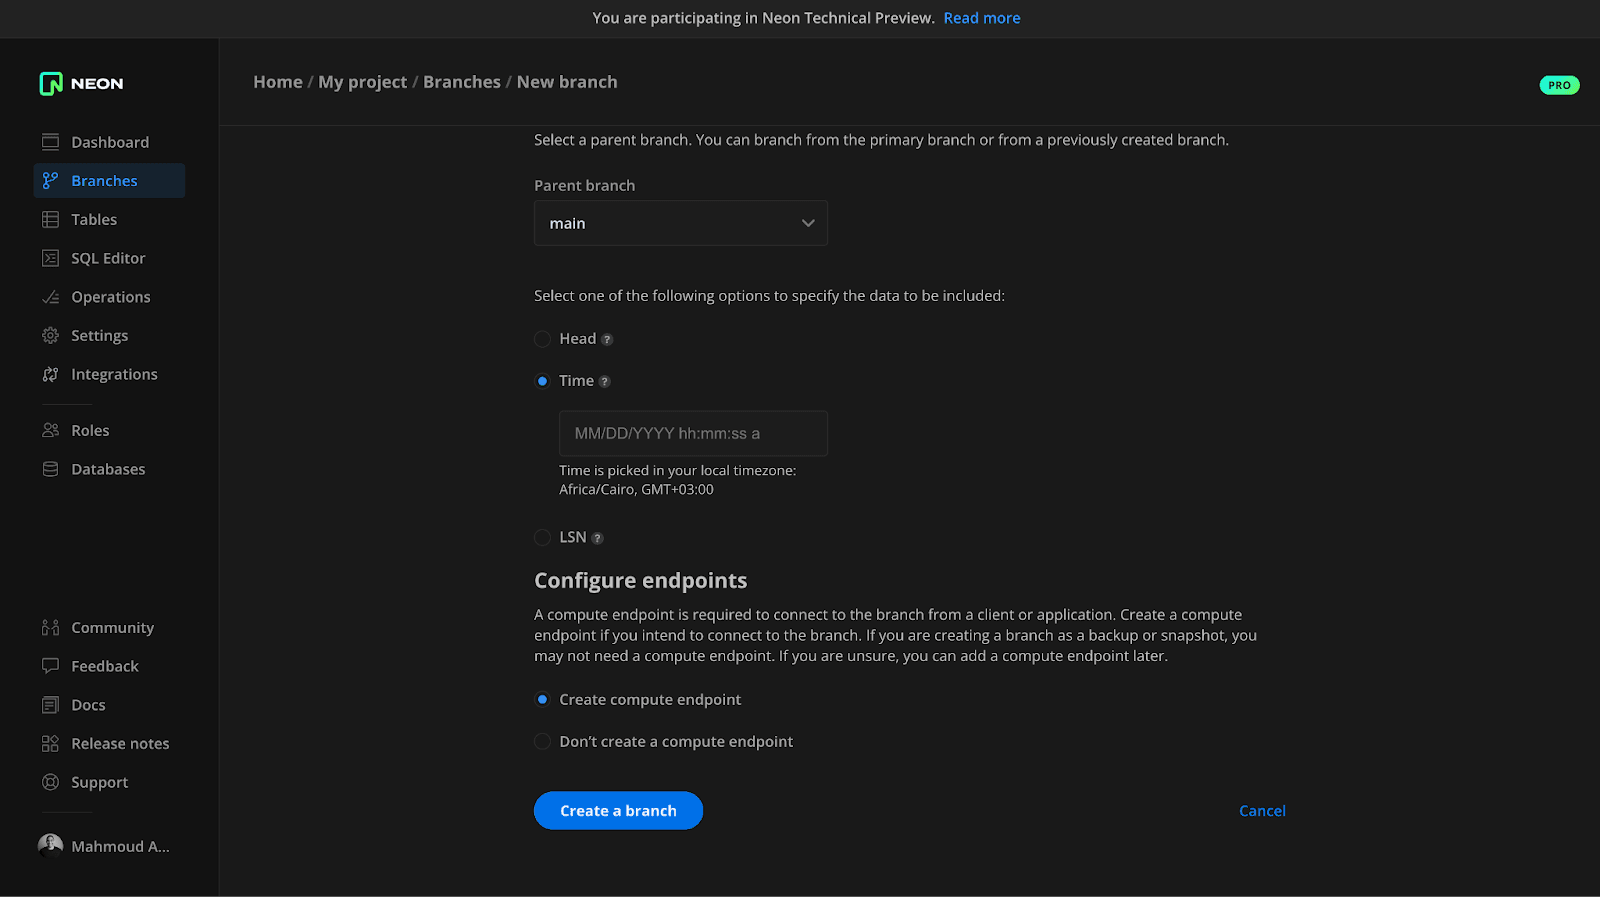Click the Tables grid icon
The width and height of the screenshot is (1600, 897).
click(50, 220)
